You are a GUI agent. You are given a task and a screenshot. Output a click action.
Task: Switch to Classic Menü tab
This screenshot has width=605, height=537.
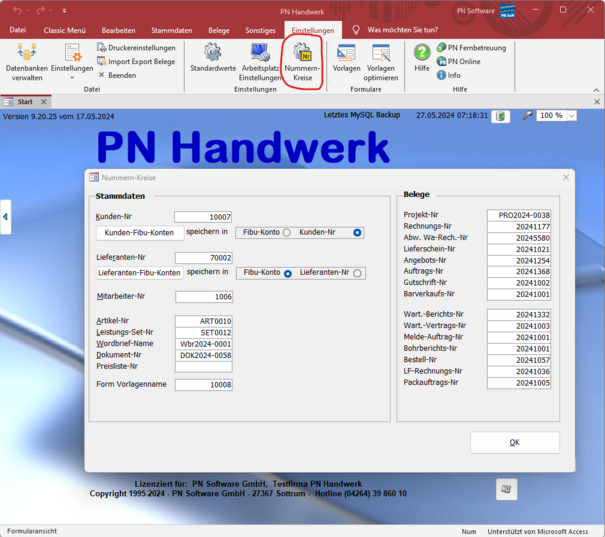pos(64,30)
